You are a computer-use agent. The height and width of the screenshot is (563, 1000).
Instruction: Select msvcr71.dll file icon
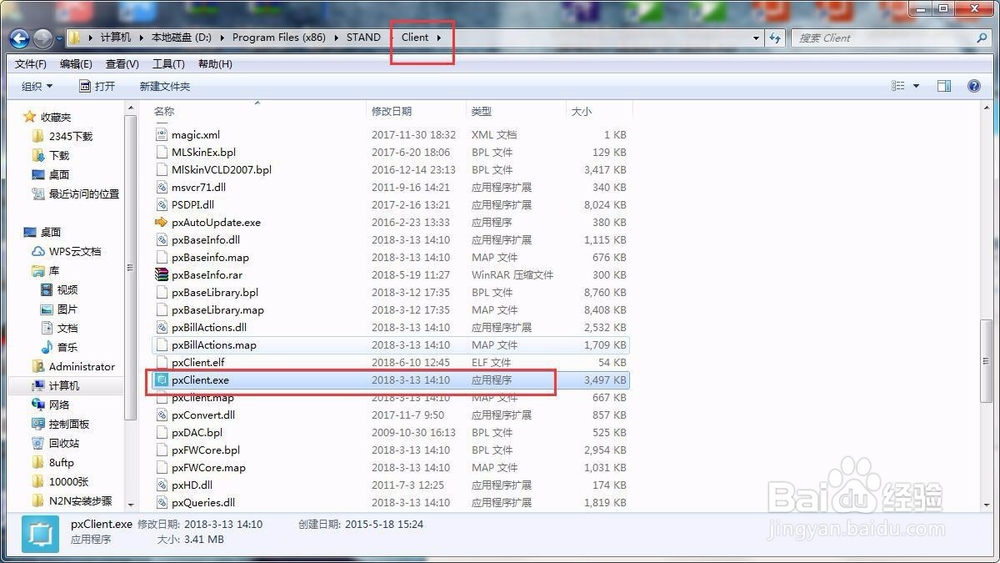[x=161, y=187]
